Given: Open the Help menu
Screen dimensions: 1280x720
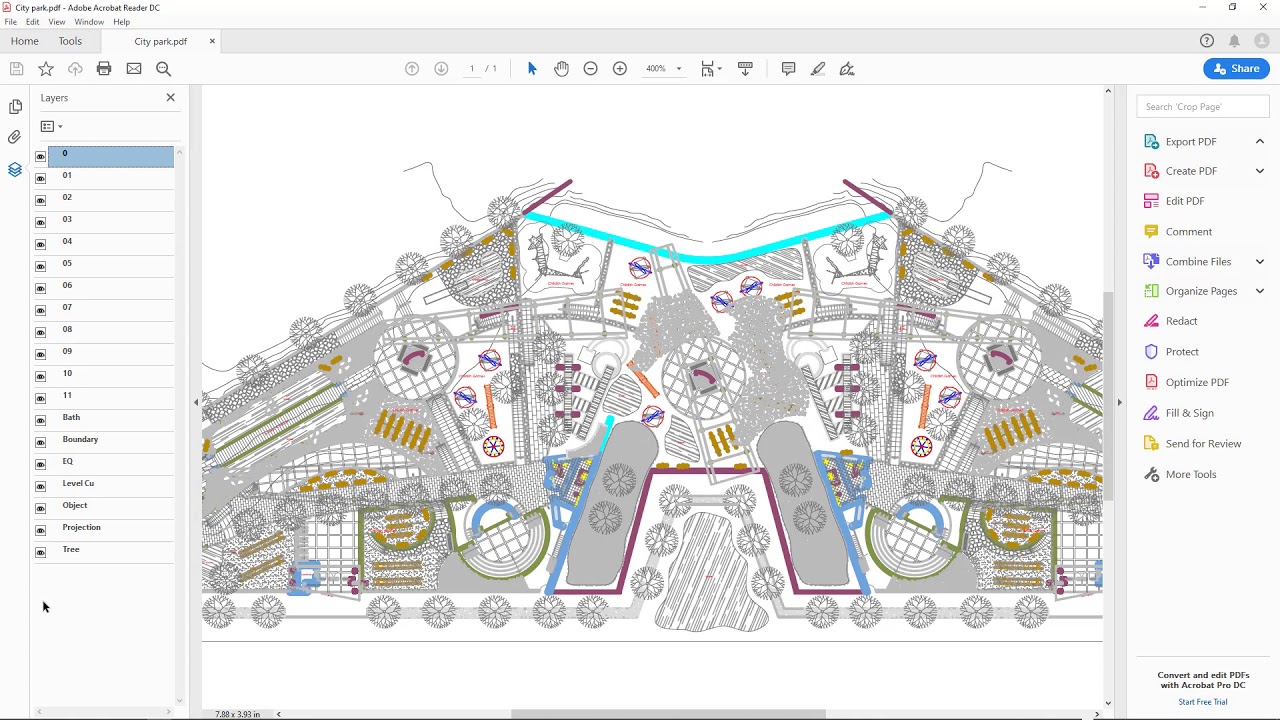Looking at the screenshot, I should 121,22.
